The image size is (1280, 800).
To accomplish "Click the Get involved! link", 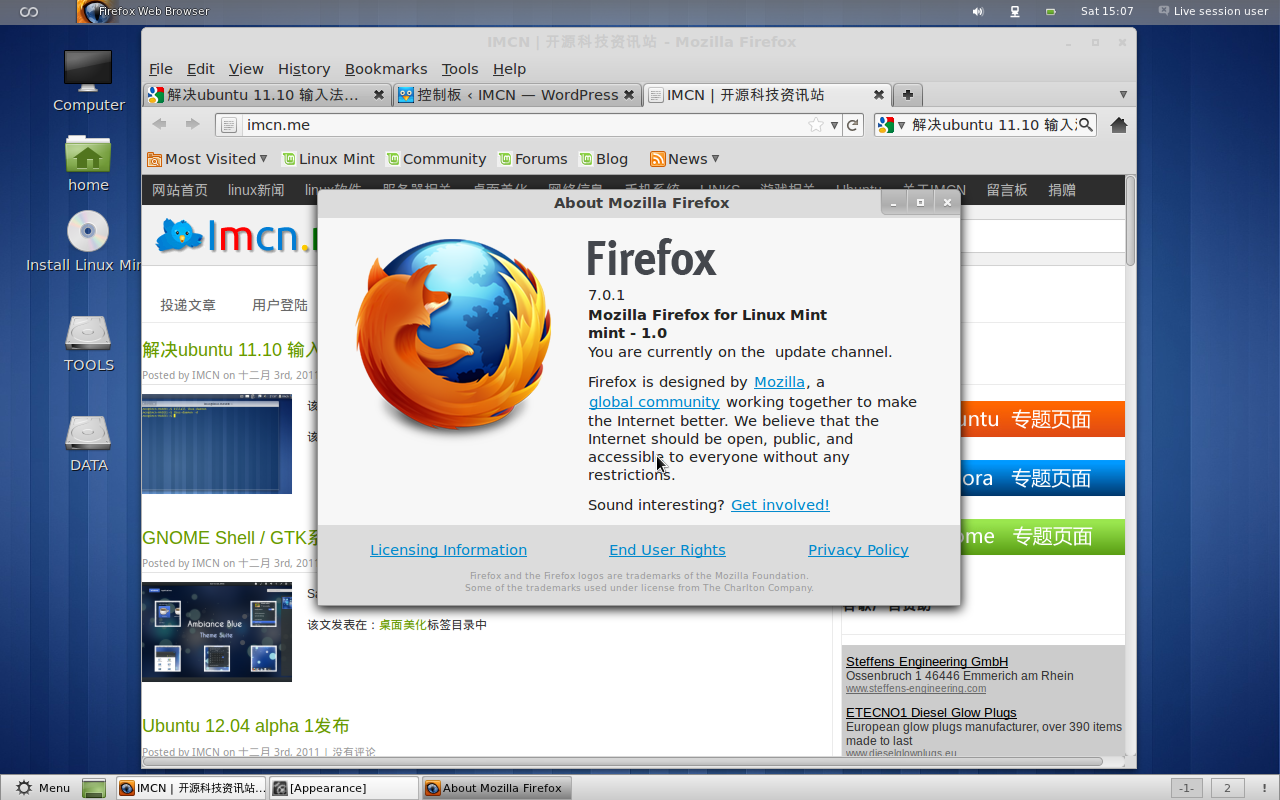I will pos(780,505).
